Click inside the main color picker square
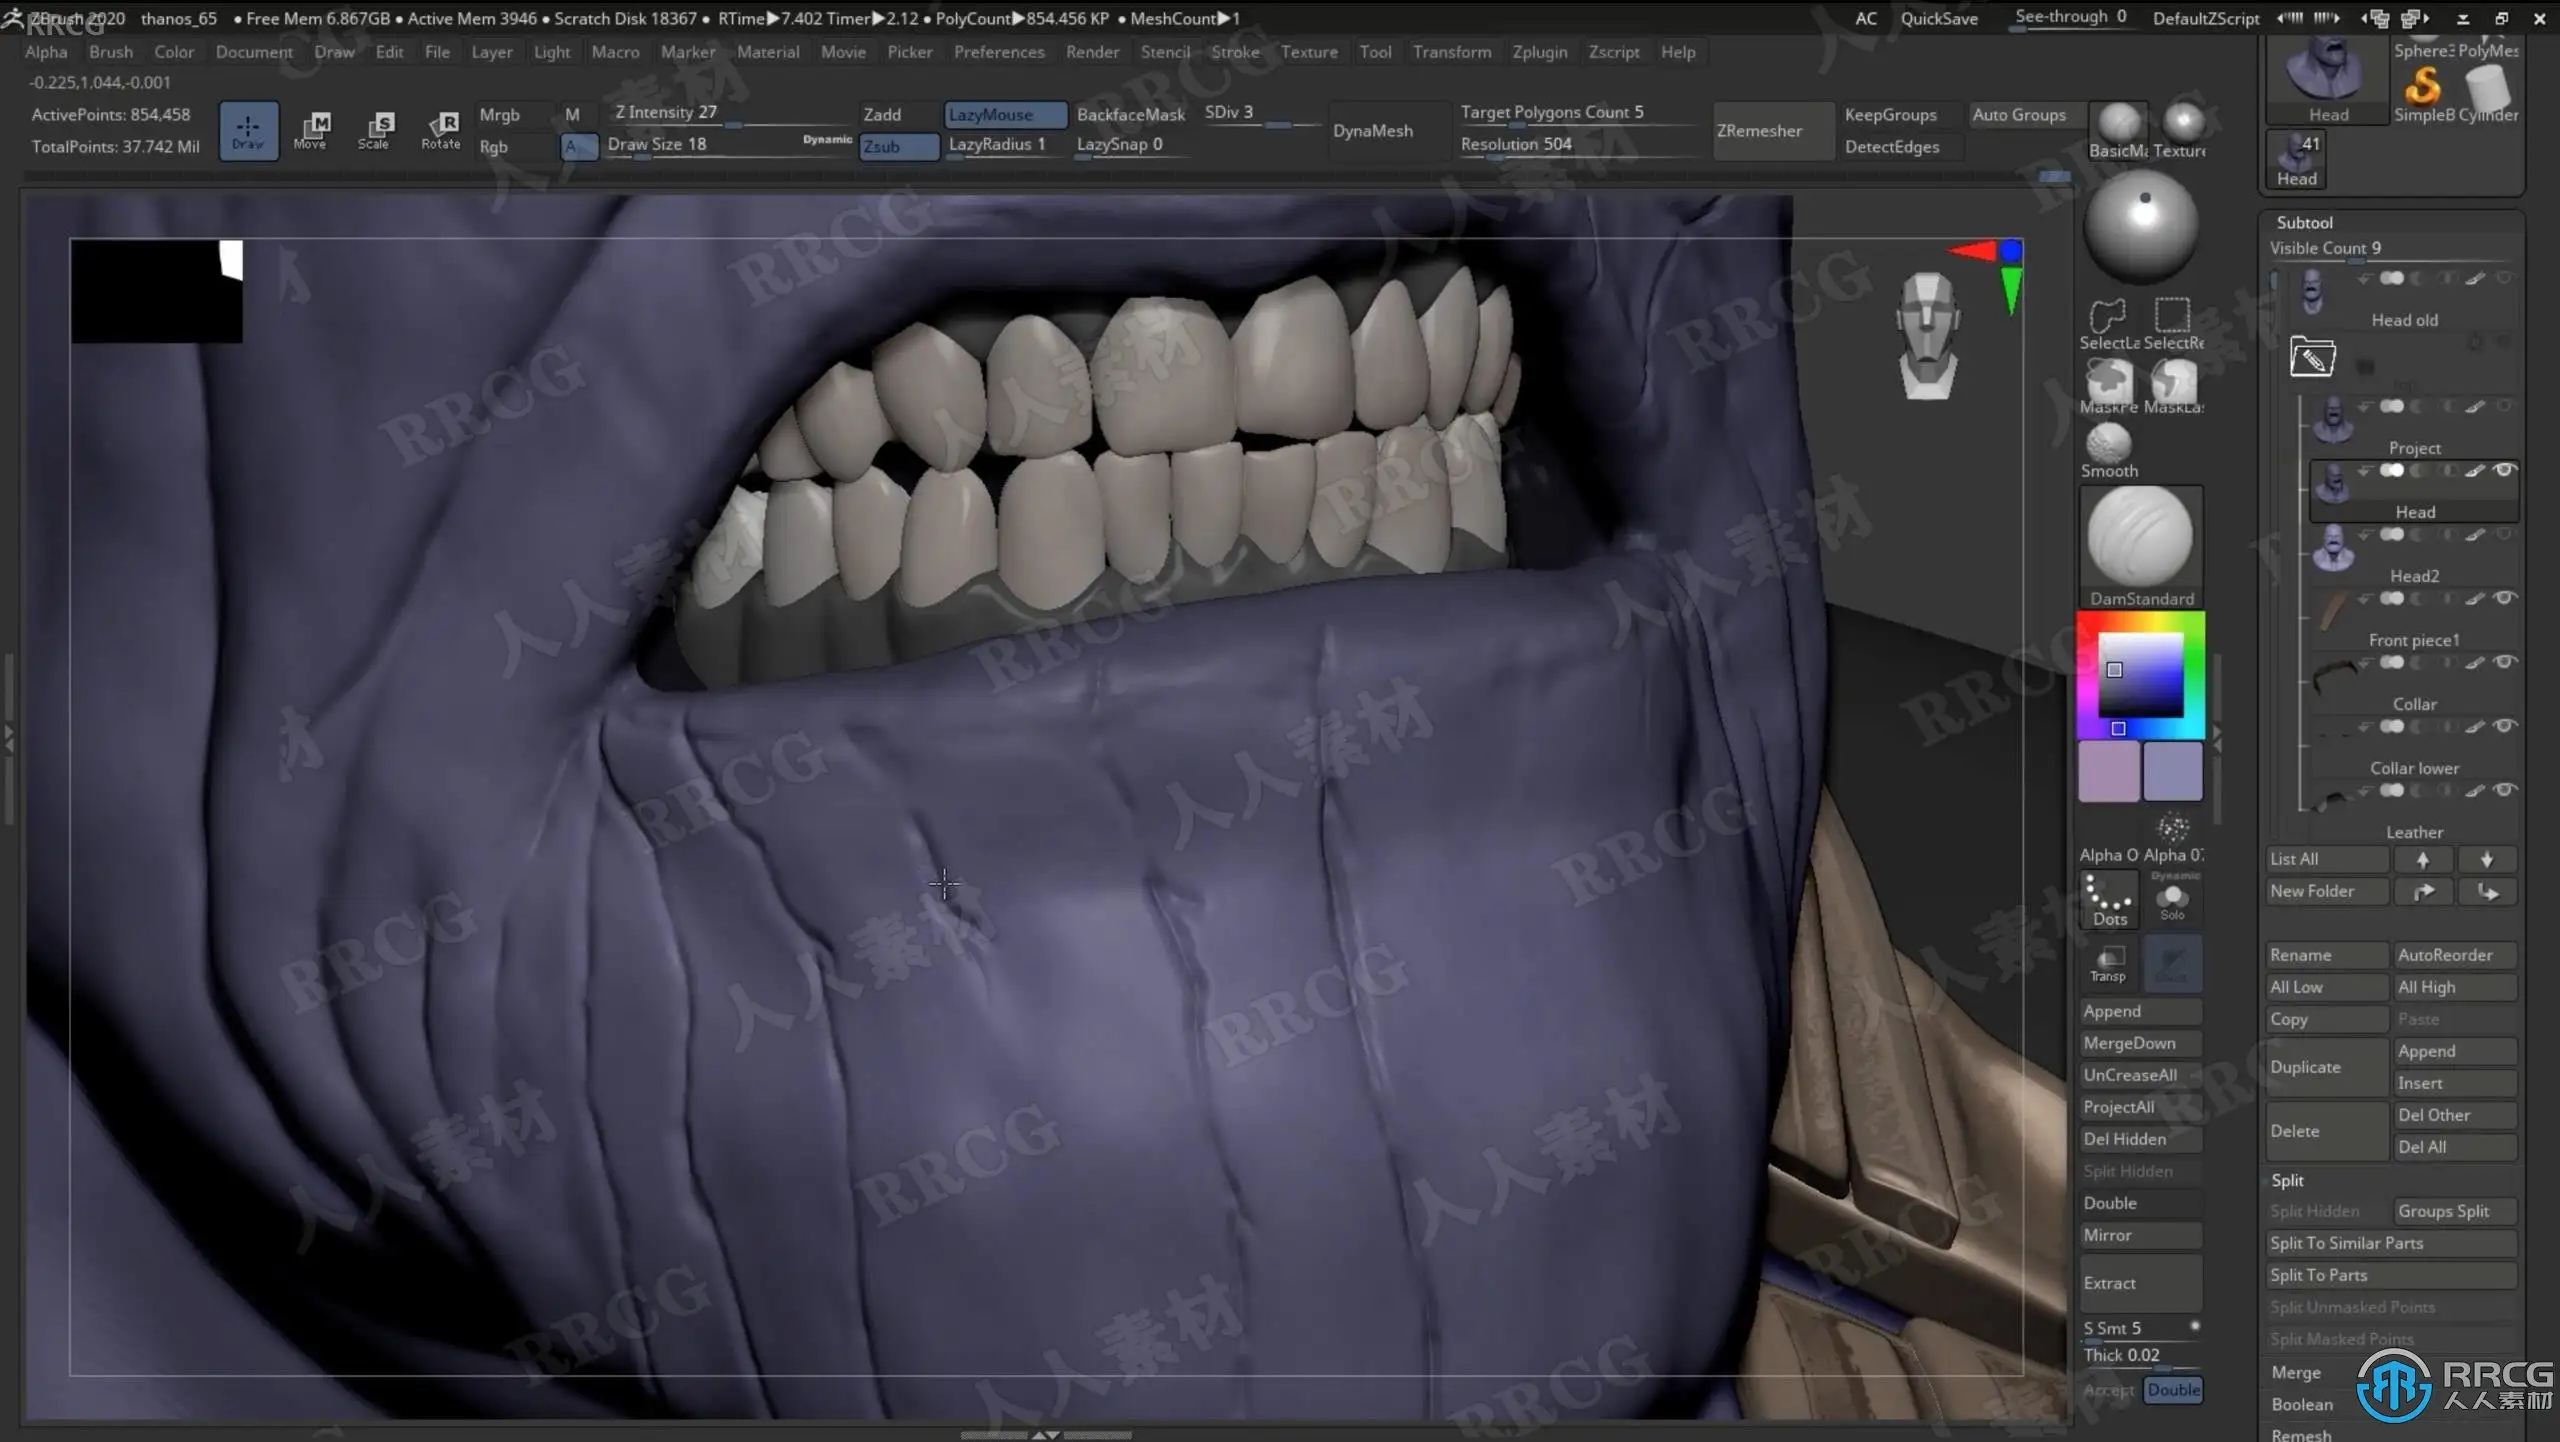This screenshot has height=1442, width=2560. [2140, 674]
